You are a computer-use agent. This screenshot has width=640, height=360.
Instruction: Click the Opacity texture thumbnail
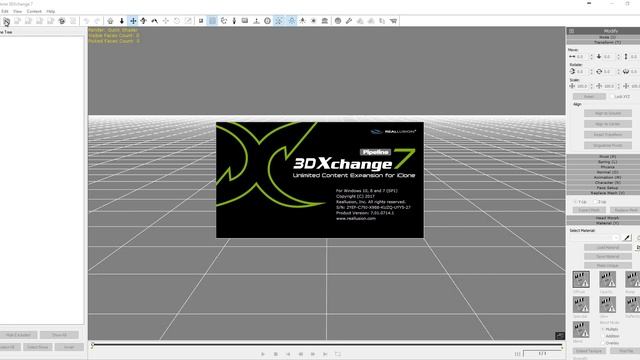click(607, 280)
